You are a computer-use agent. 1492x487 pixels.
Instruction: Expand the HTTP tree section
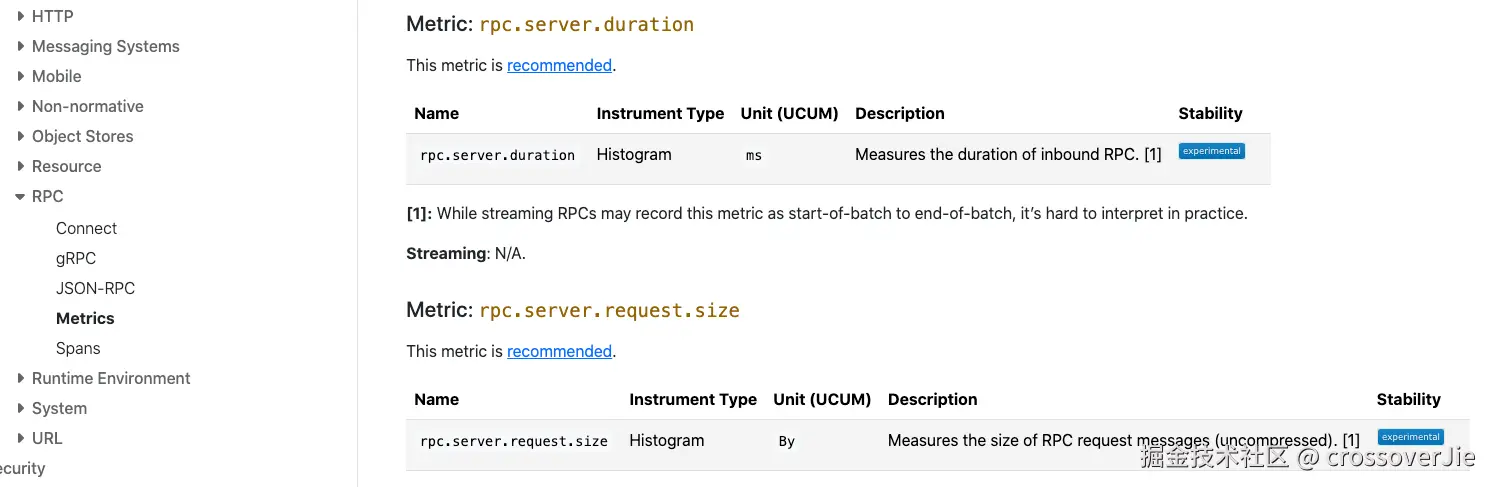(x=21, y=16)
